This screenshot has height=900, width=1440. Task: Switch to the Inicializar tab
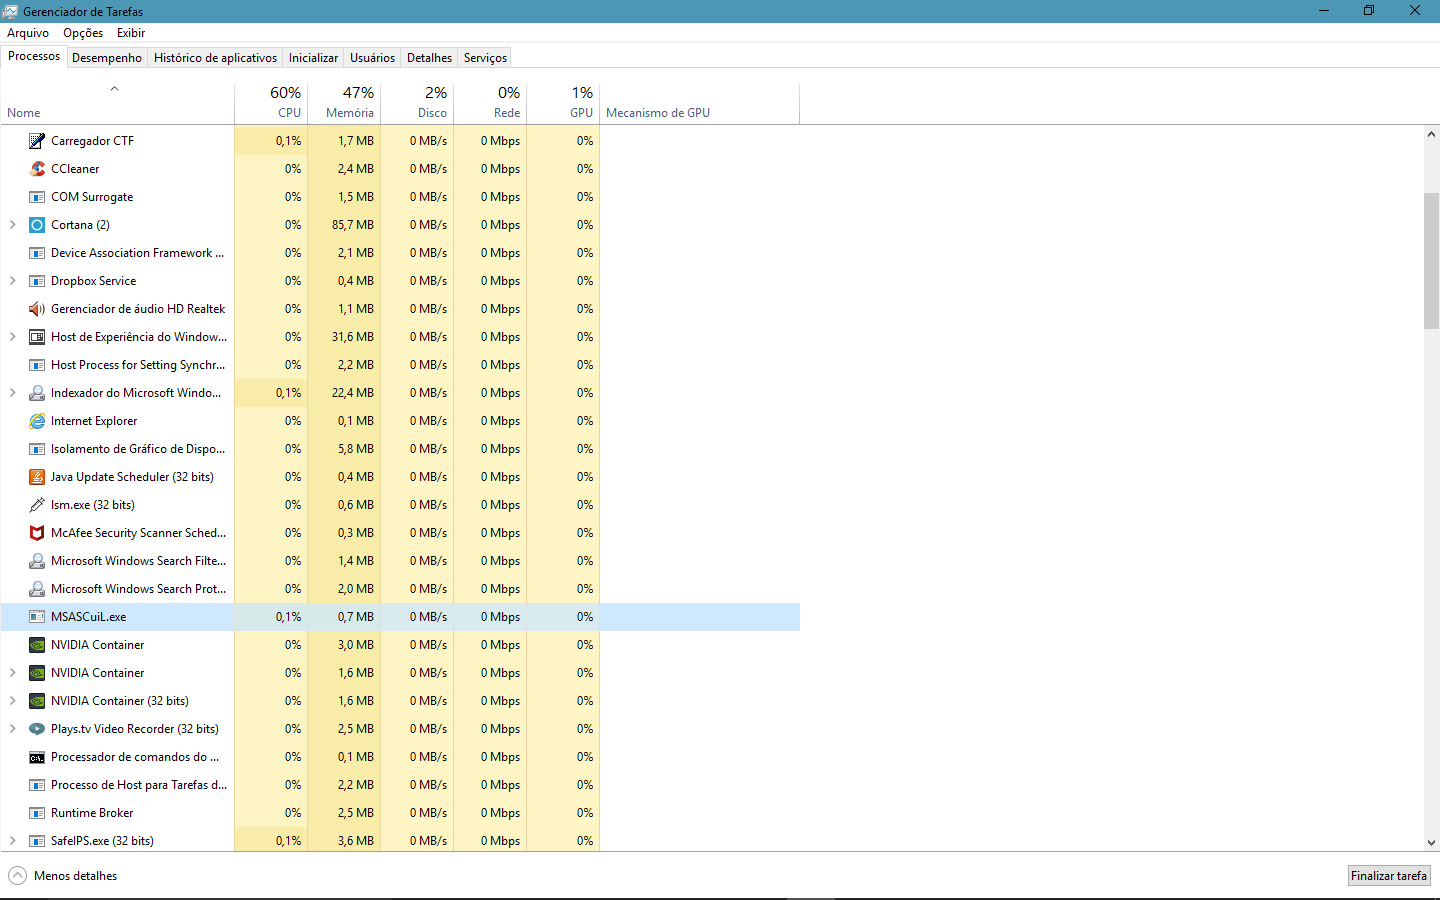tap(313, 58)
